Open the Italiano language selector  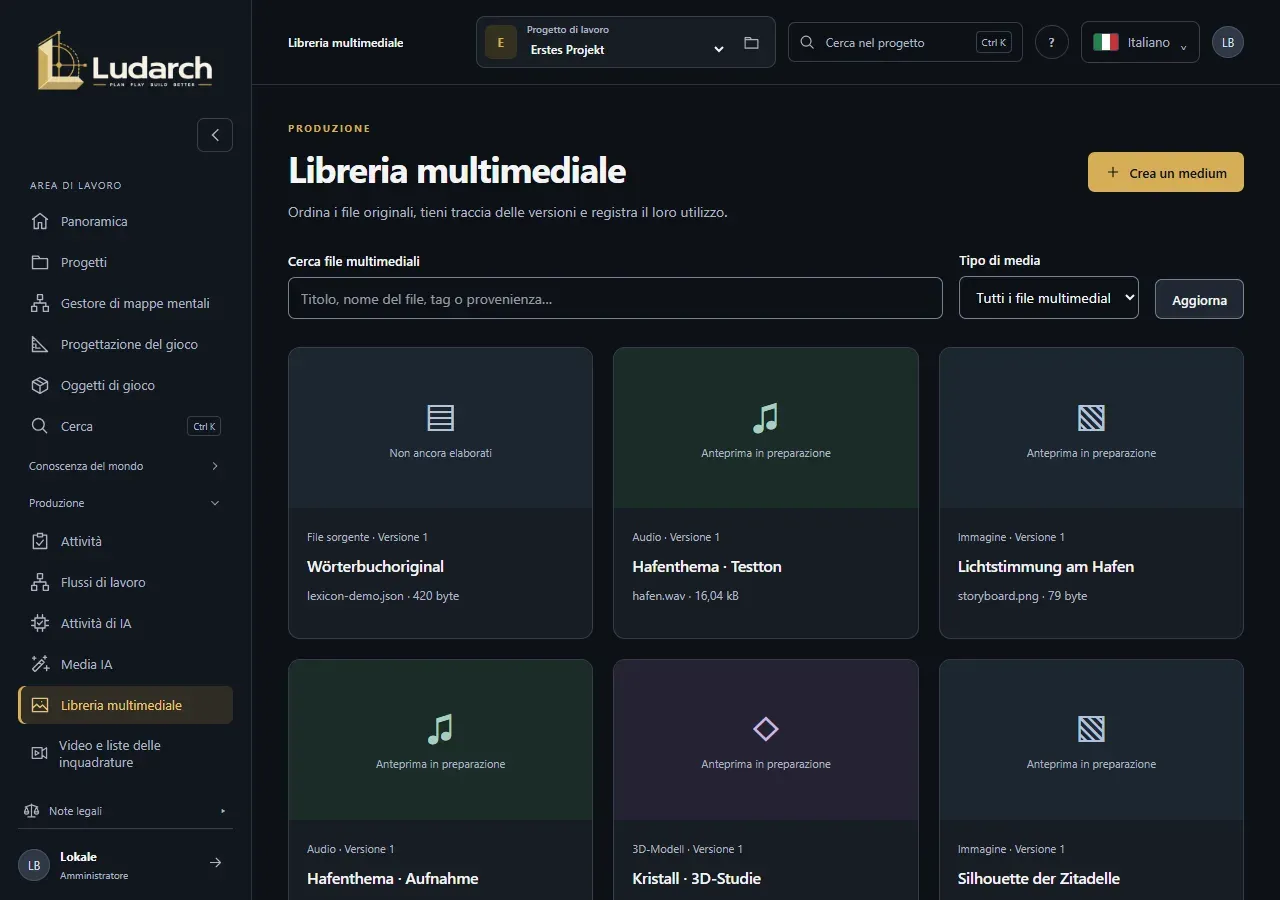click(1140, 42)
